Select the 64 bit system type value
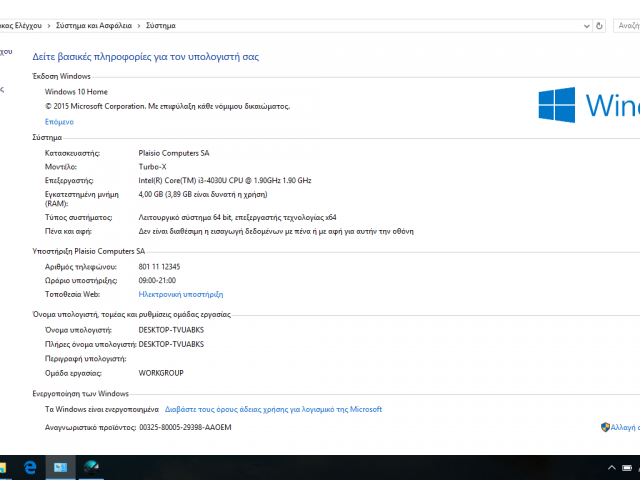 point(238,218)
